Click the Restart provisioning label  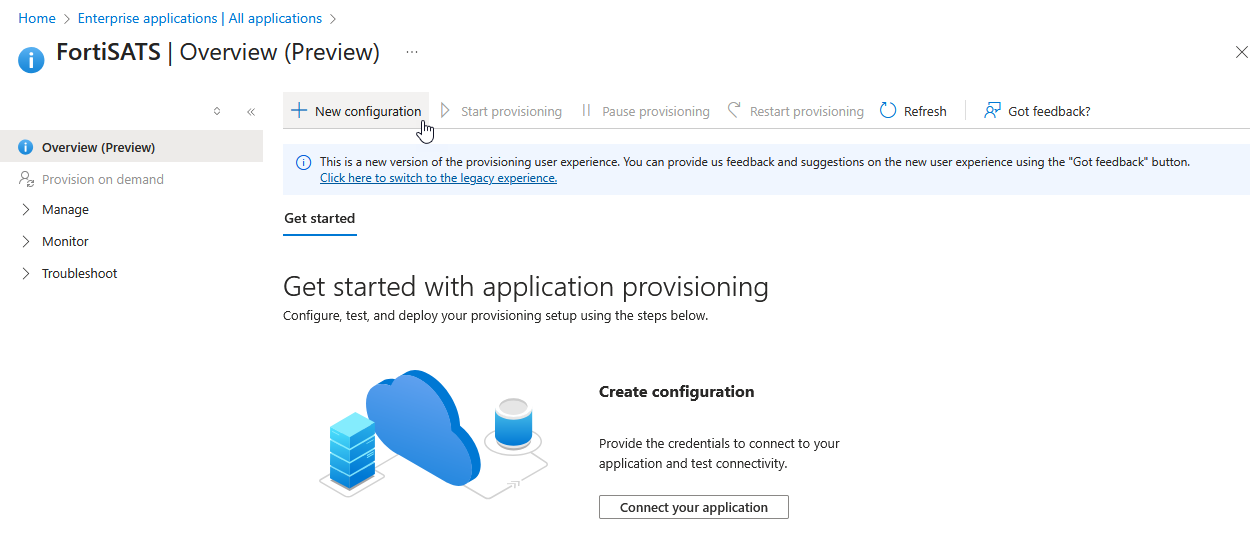[807, 112]
